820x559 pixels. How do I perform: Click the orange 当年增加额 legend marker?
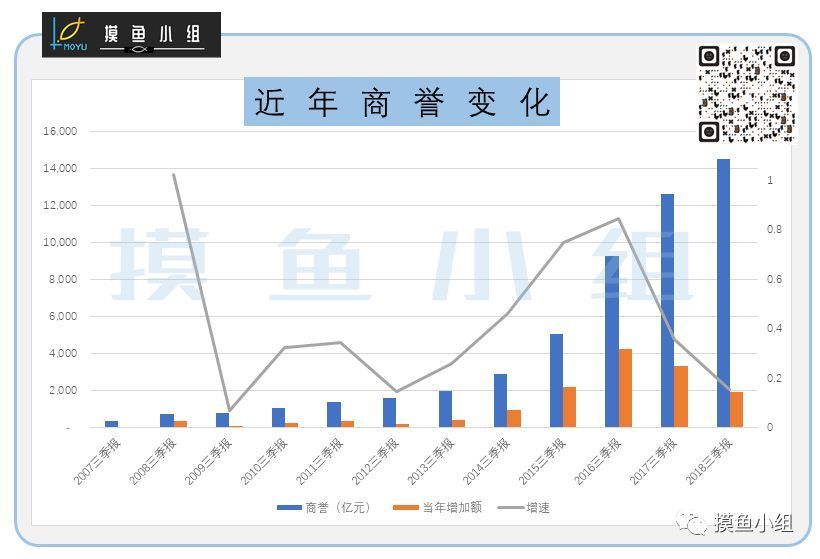[406, 508]
